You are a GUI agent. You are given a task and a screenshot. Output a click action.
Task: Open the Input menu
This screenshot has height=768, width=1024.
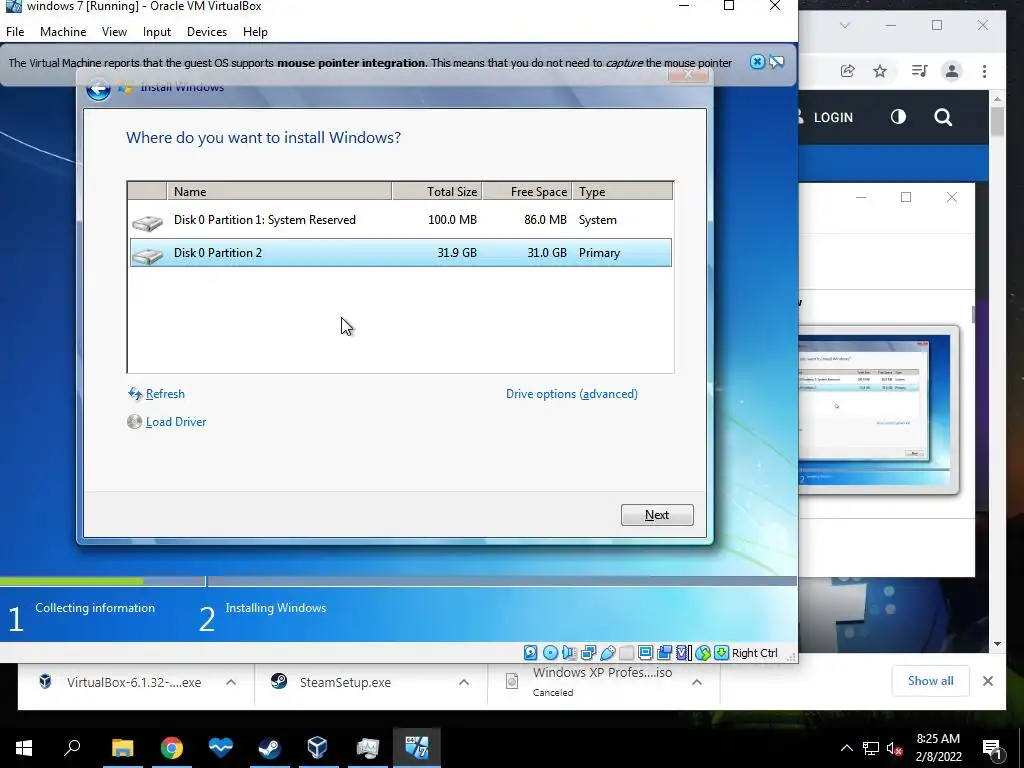click(x=157, y=32)
